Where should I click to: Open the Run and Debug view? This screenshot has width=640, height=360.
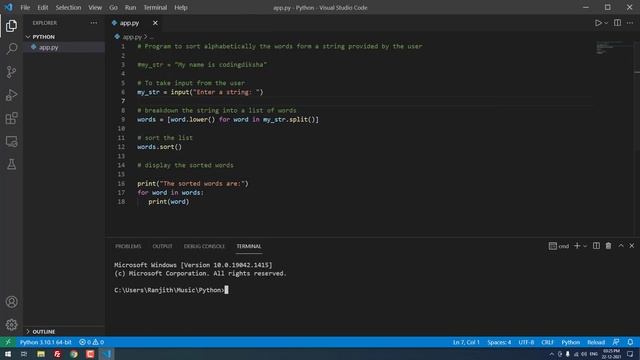11,95
